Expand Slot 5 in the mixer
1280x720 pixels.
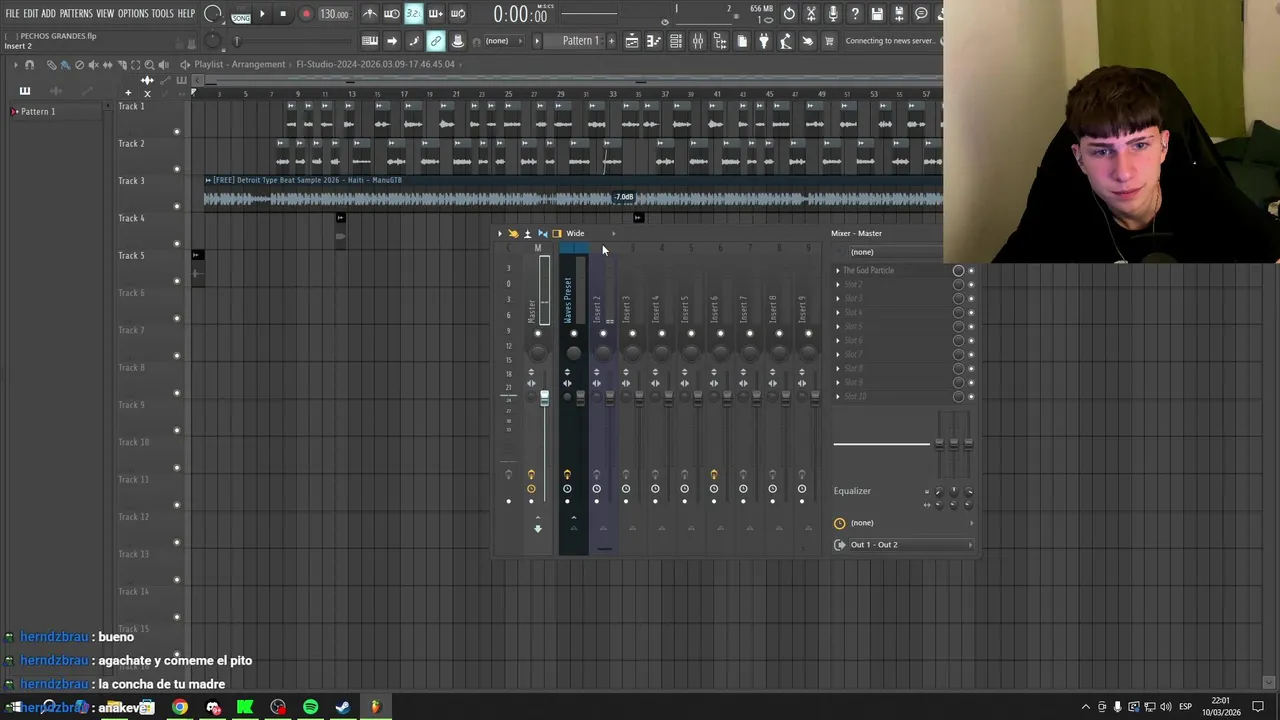point(838,327)
